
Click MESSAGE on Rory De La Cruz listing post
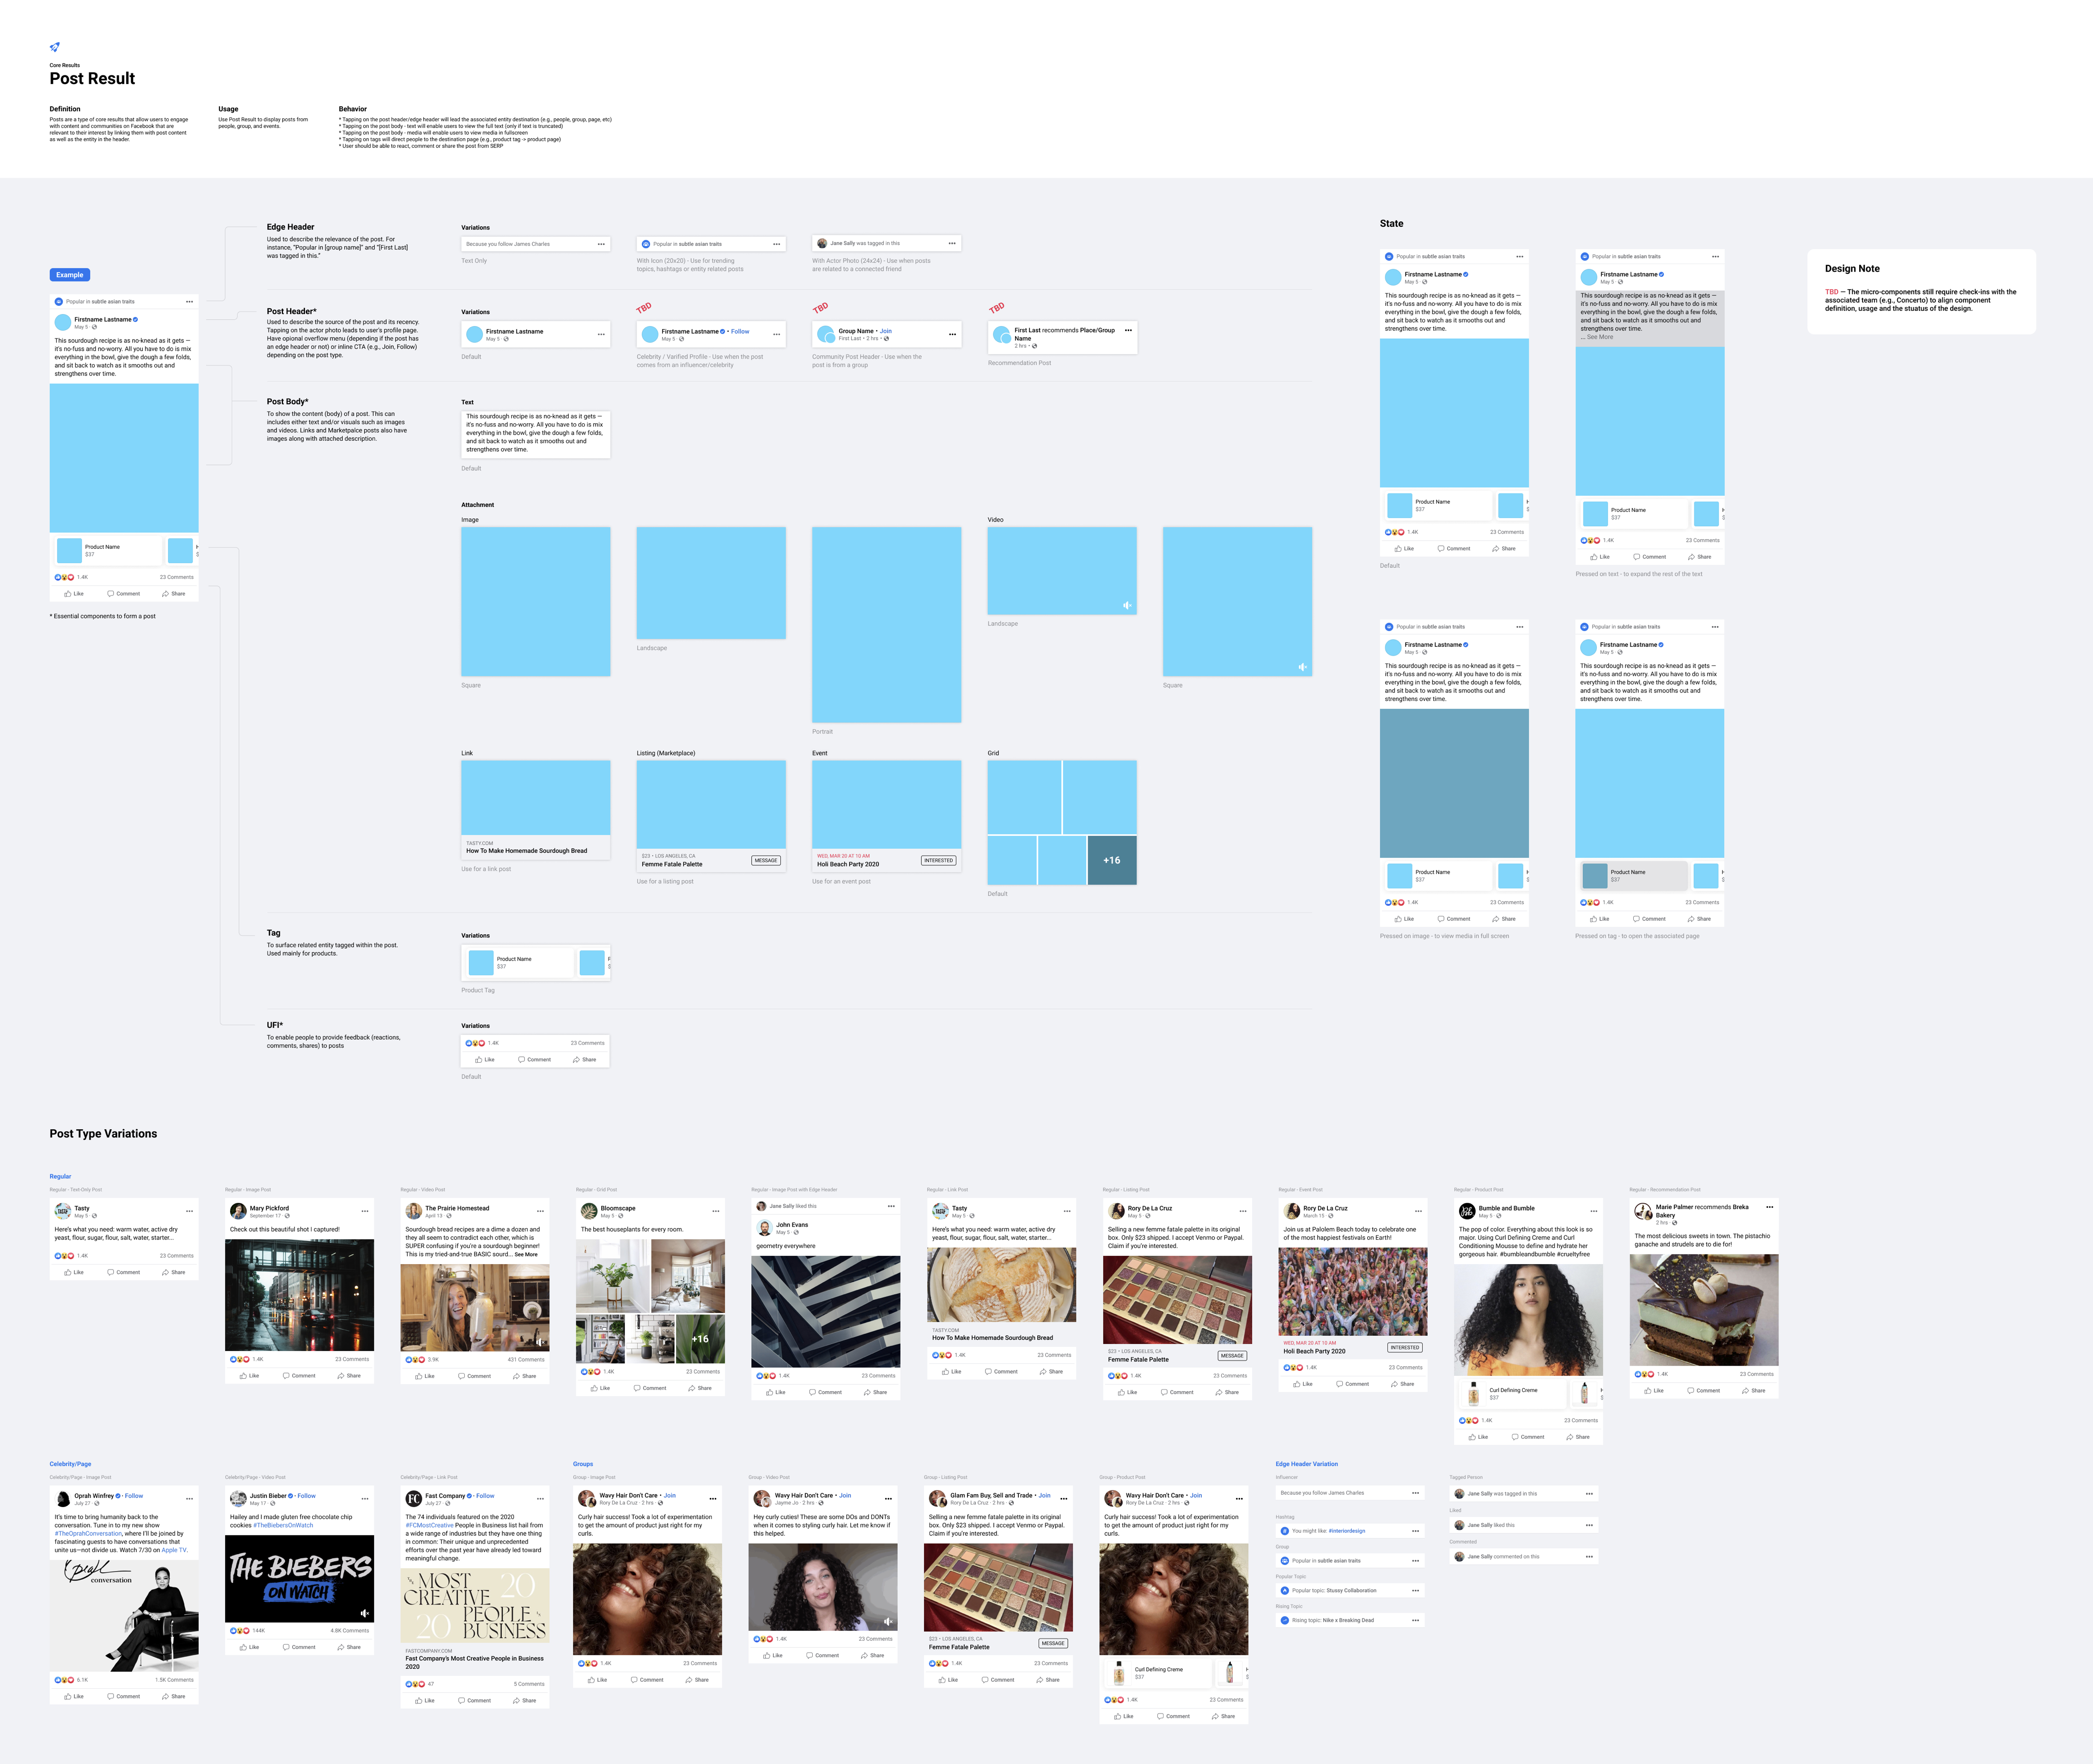pyautogui.click(x=1232, y=1356)
